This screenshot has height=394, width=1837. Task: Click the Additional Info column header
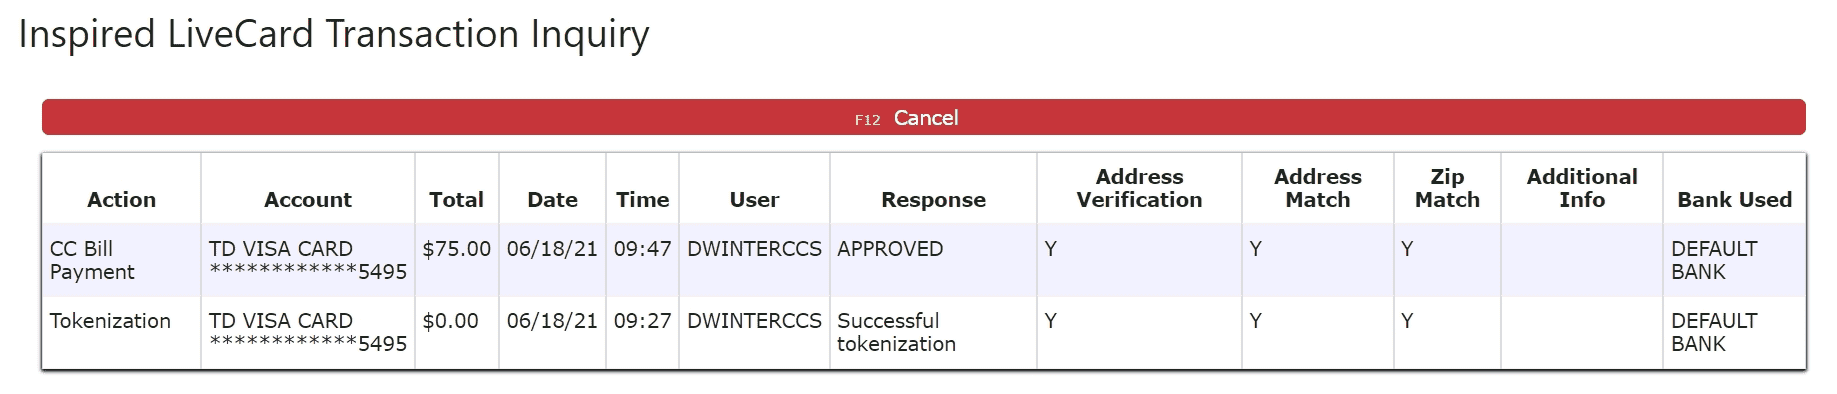tap(1581, 188)
